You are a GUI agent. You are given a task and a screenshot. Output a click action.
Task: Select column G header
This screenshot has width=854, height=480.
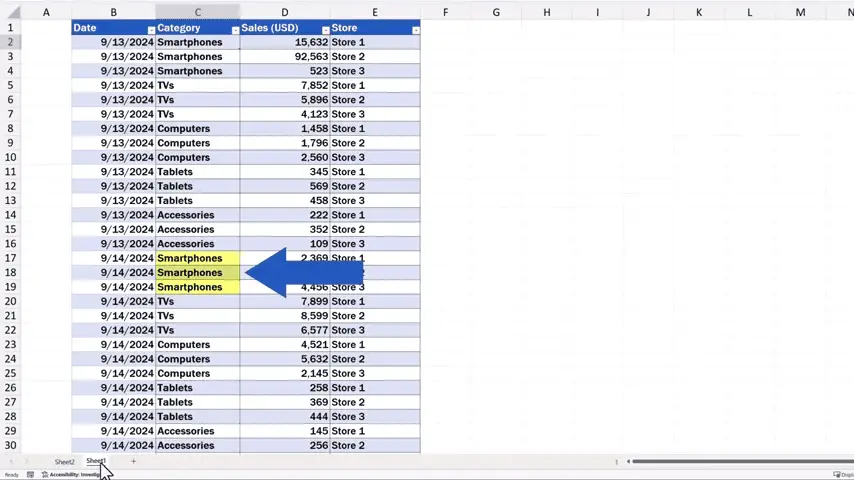point(496,12)
